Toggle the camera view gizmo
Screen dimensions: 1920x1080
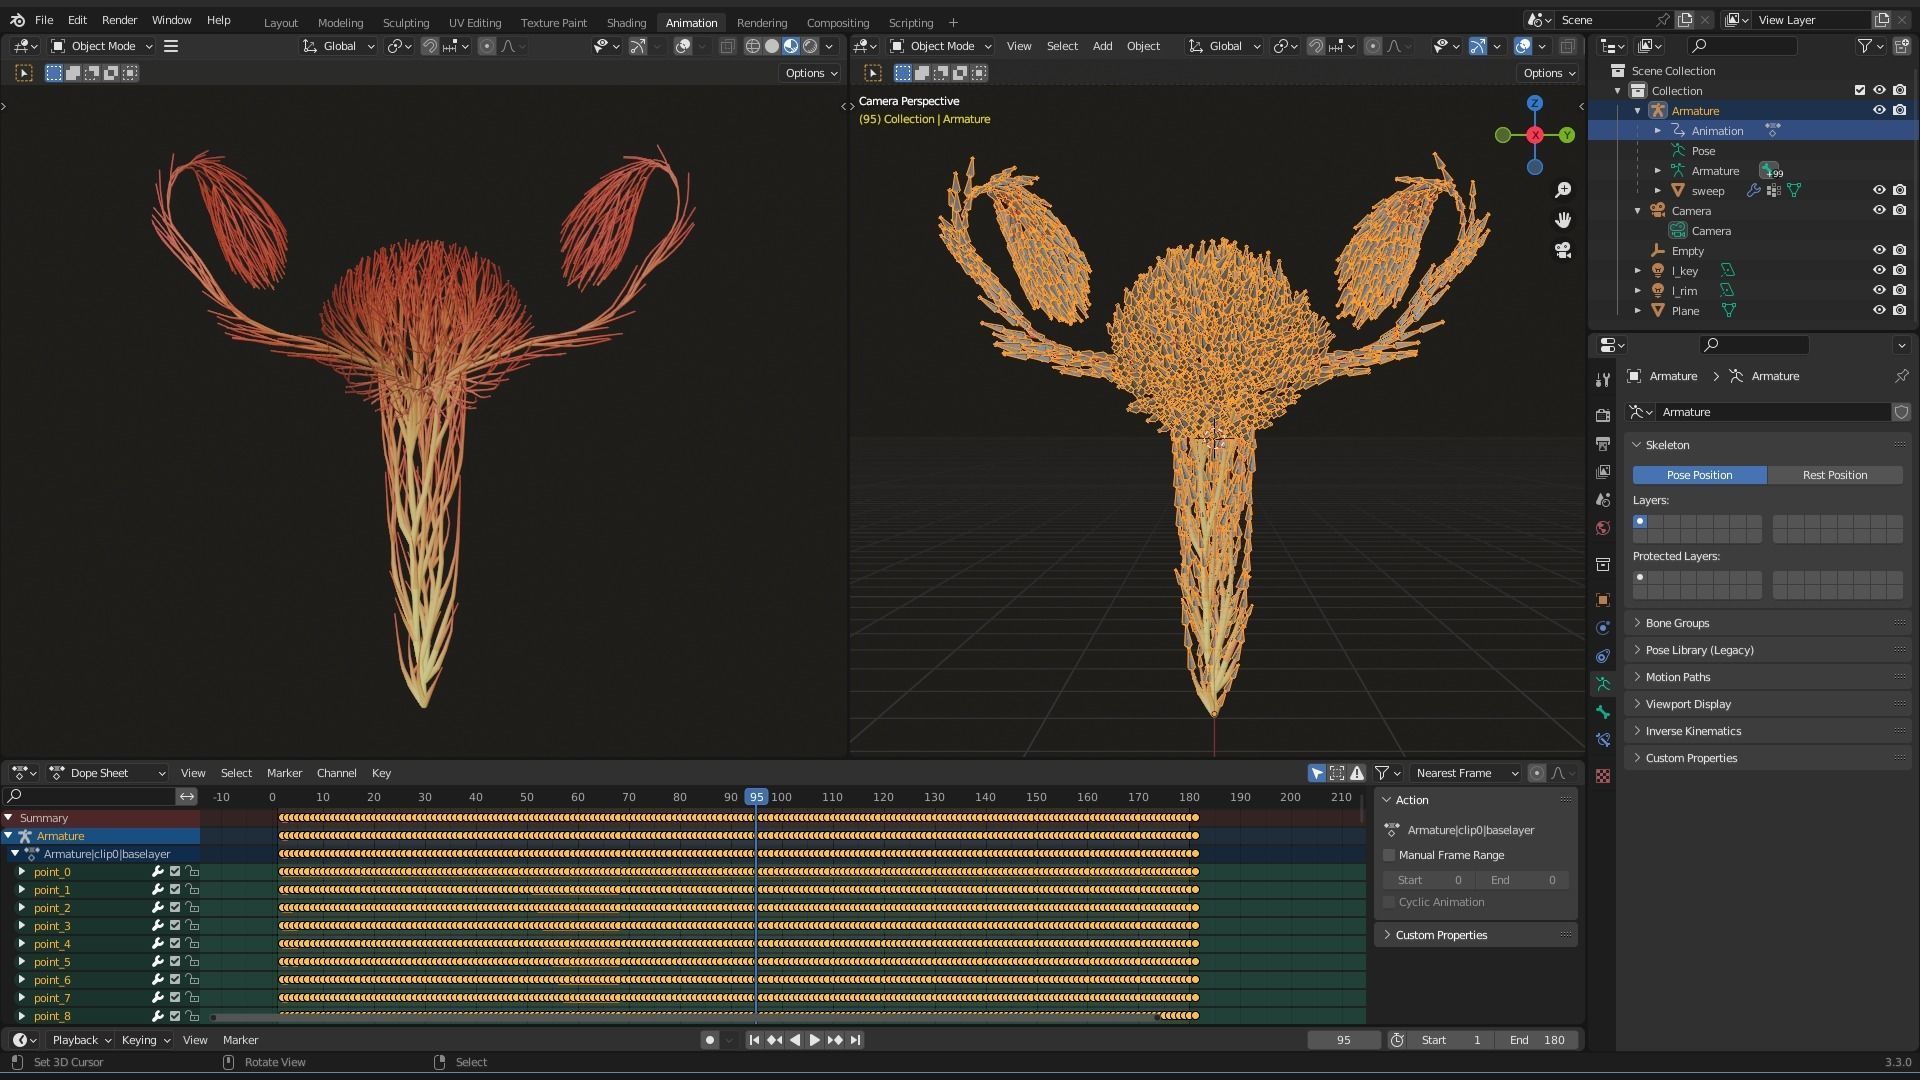1563,250
